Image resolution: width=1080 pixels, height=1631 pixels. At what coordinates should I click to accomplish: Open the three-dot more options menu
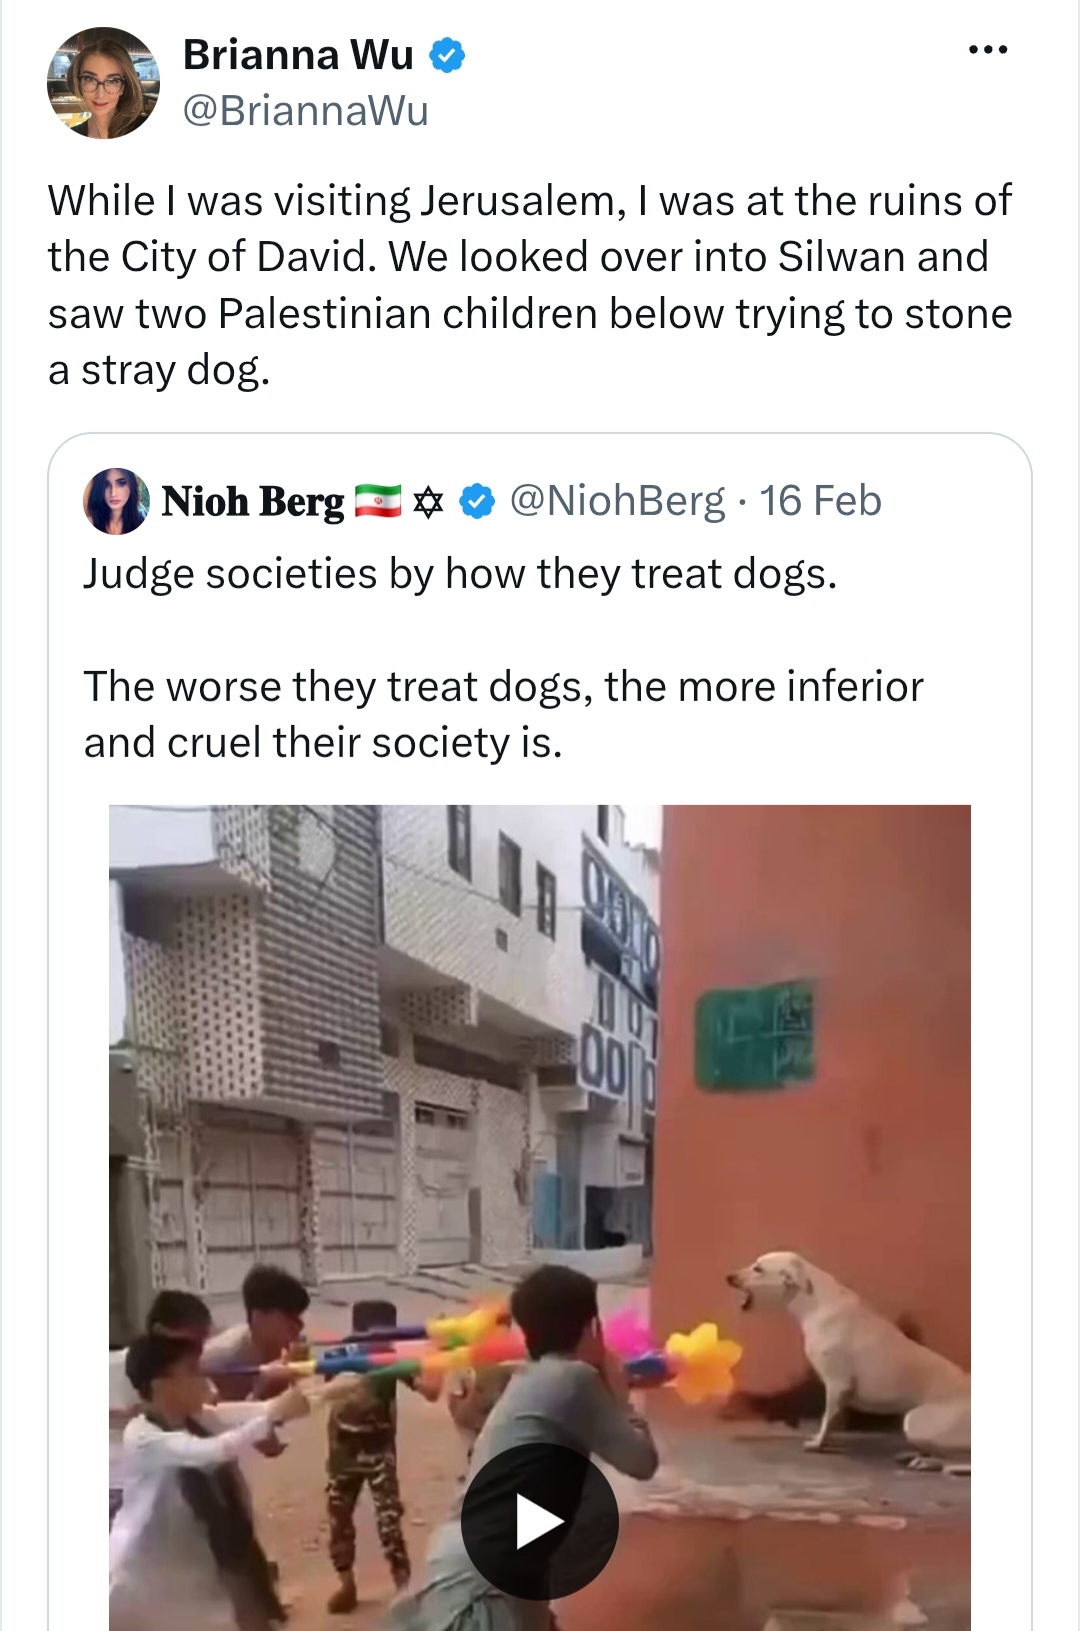click(988, 49)
